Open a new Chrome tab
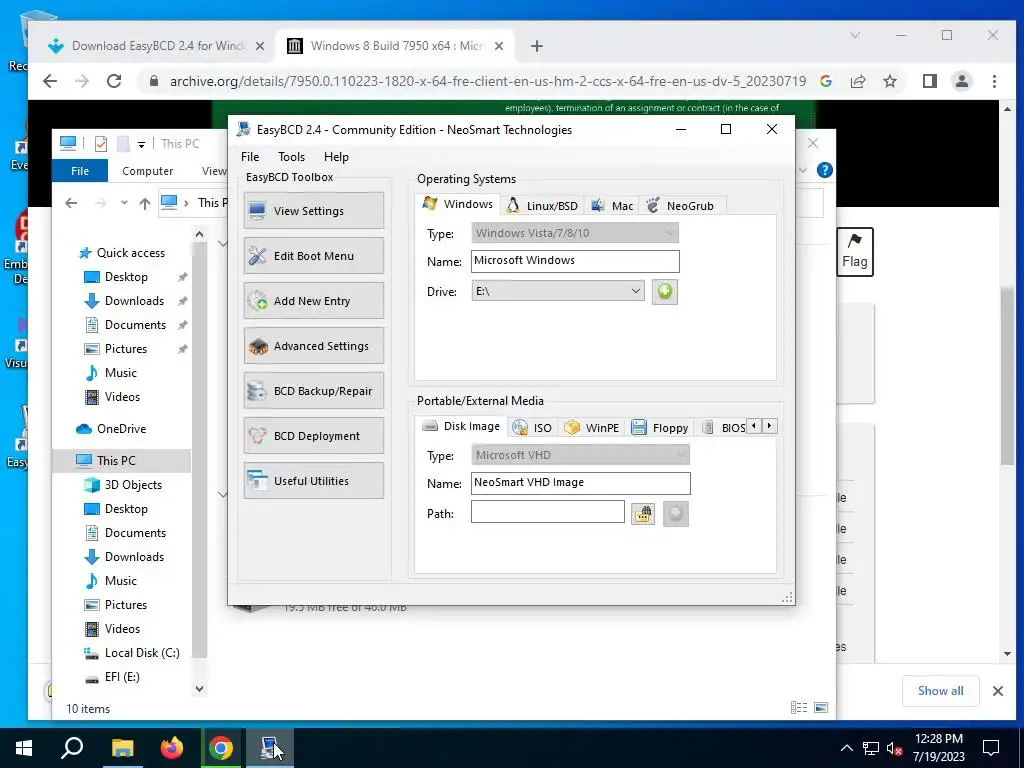Viewport: 1024px width, 768px height. [x=537, y=46]
